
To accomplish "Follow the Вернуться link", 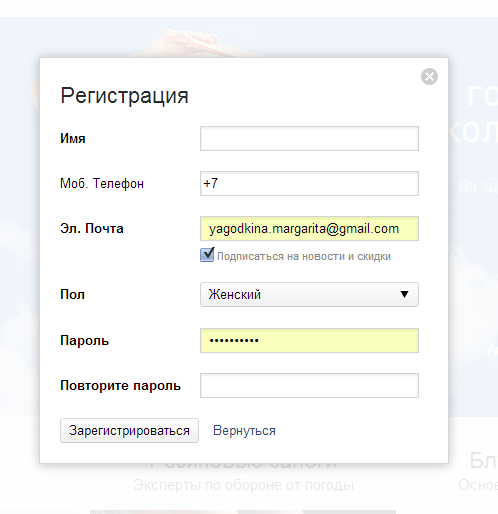I will (x=244, y=431).
